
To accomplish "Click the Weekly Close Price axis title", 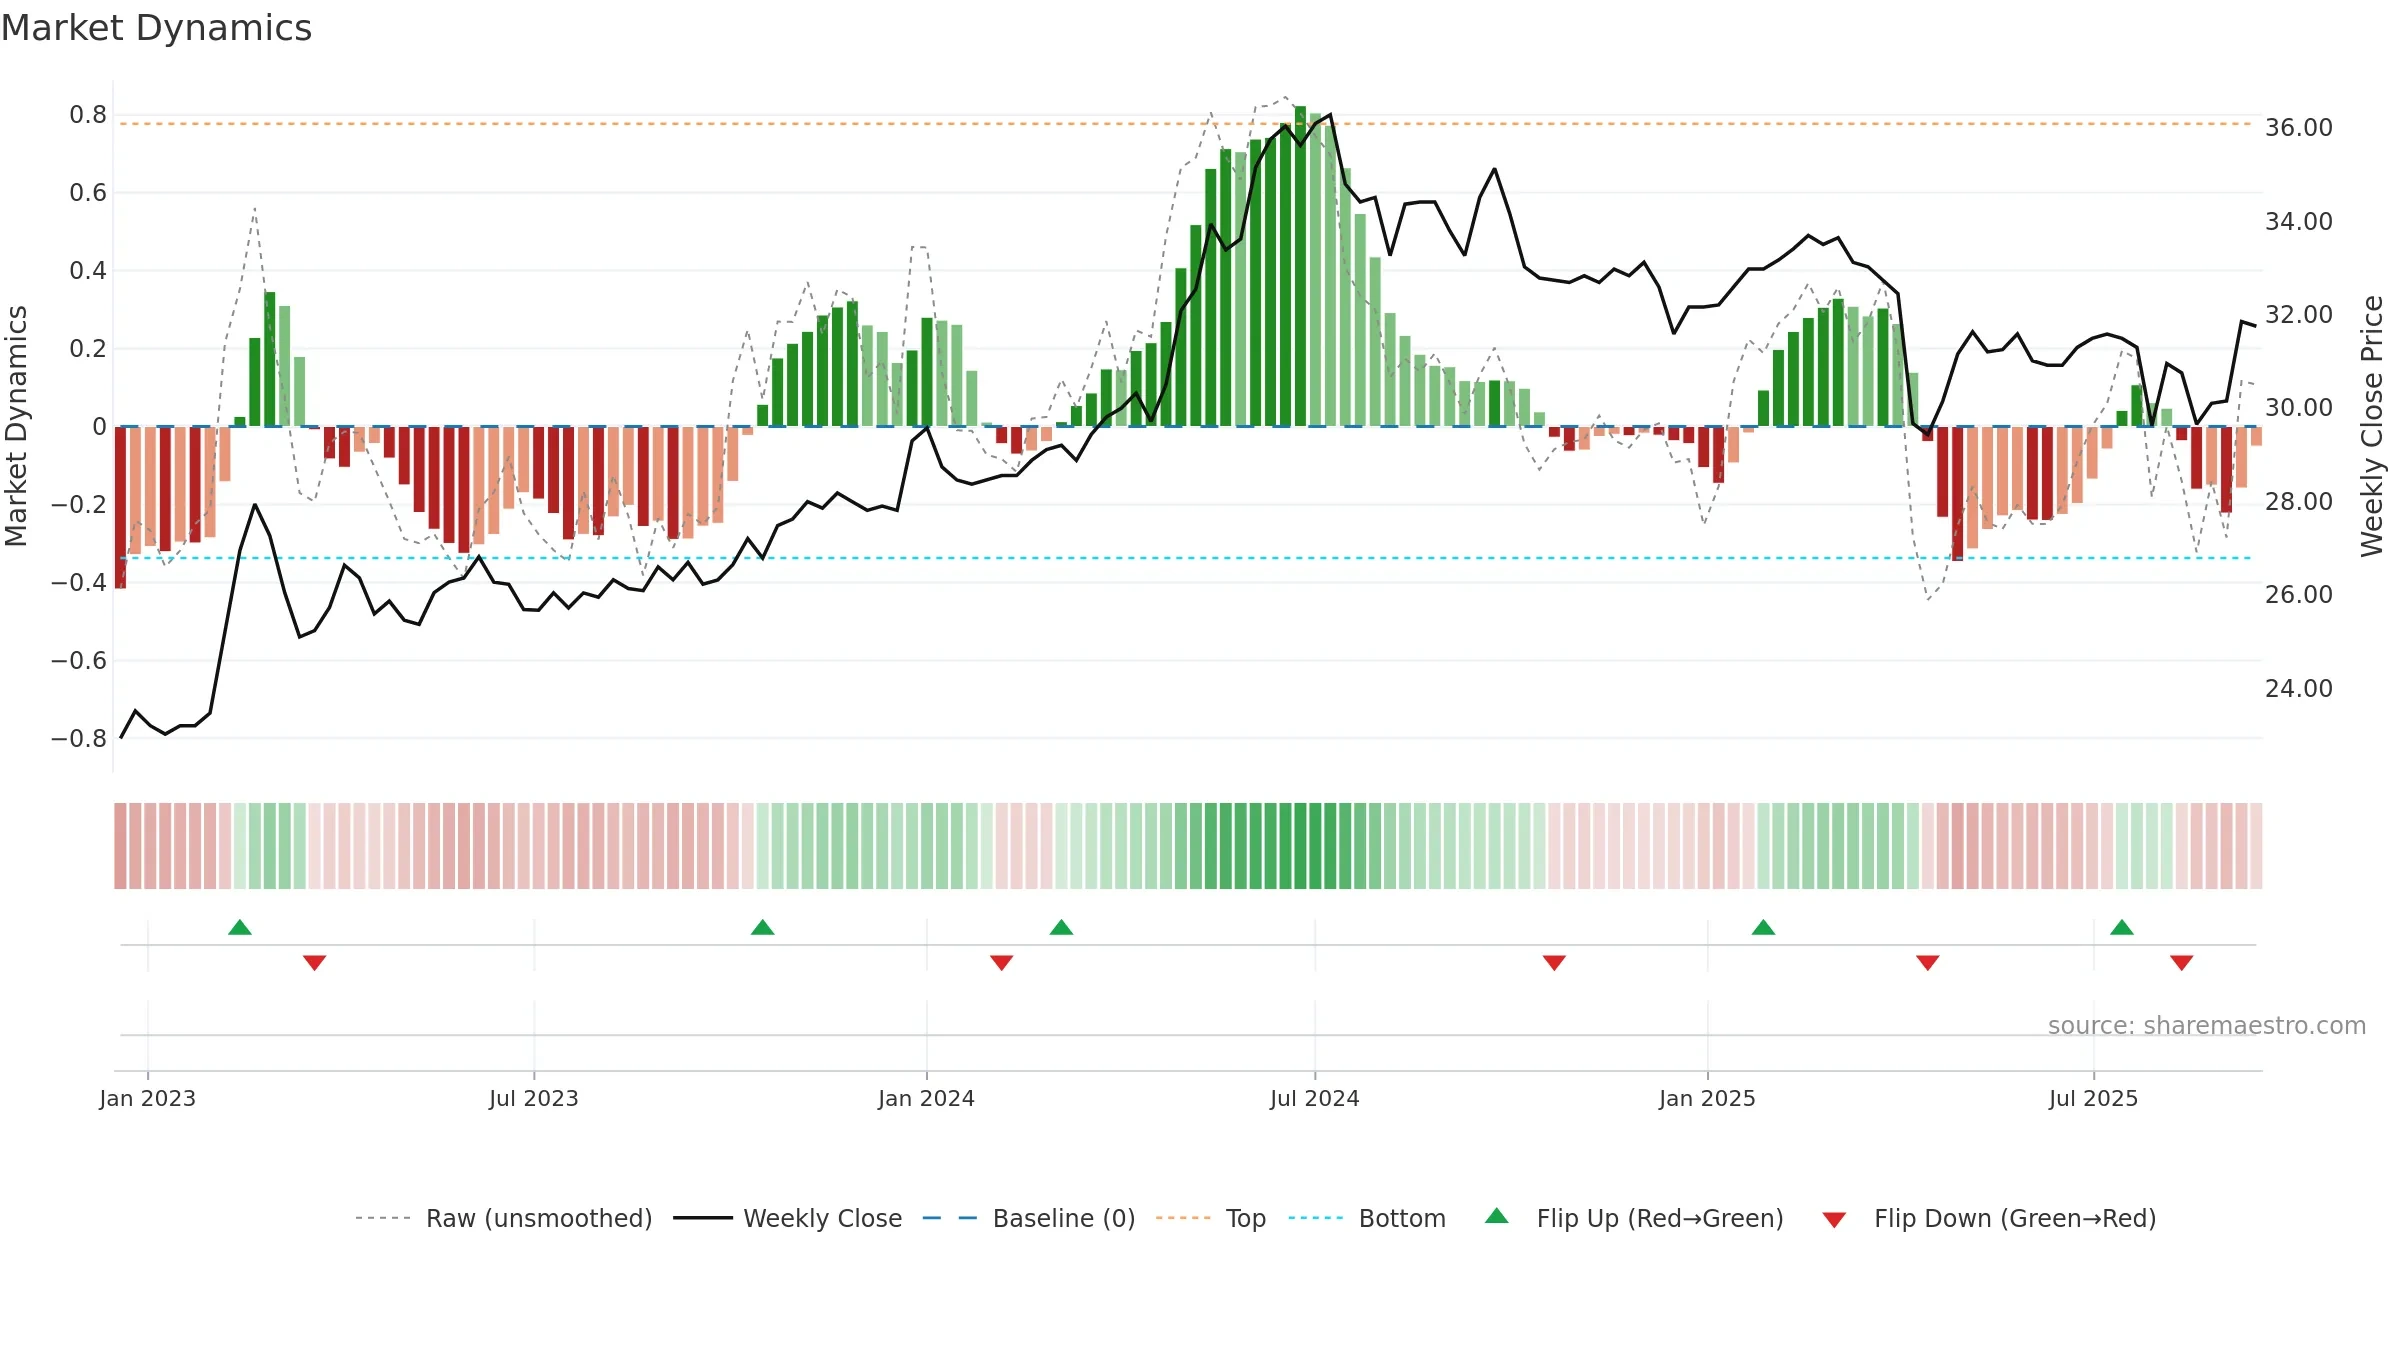I will (2372, 426).
